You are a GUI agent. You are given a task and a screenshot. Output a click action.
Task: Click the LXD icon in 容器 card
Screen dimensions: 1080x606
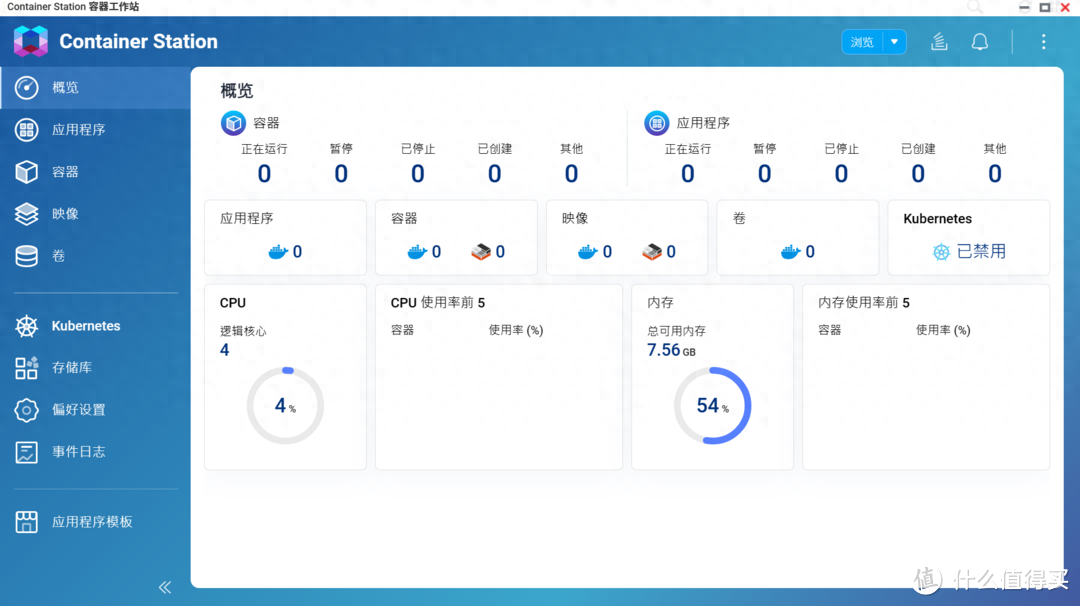[481, 251]
